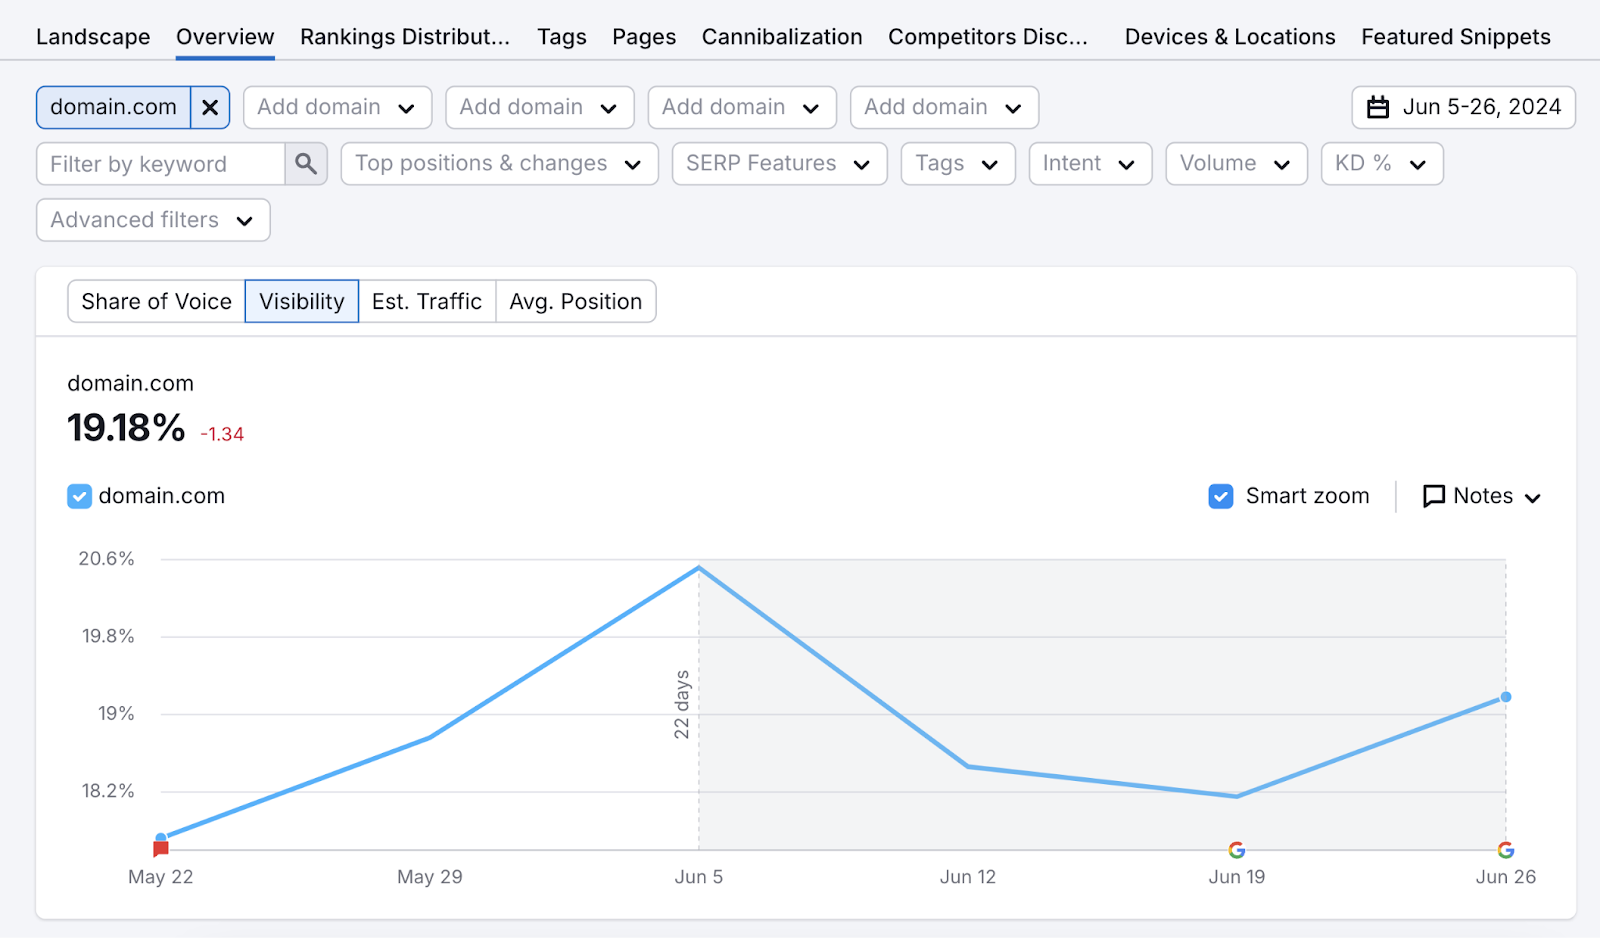Click the Jun 5-26, 2024 date button

[x=1462, y=107]
